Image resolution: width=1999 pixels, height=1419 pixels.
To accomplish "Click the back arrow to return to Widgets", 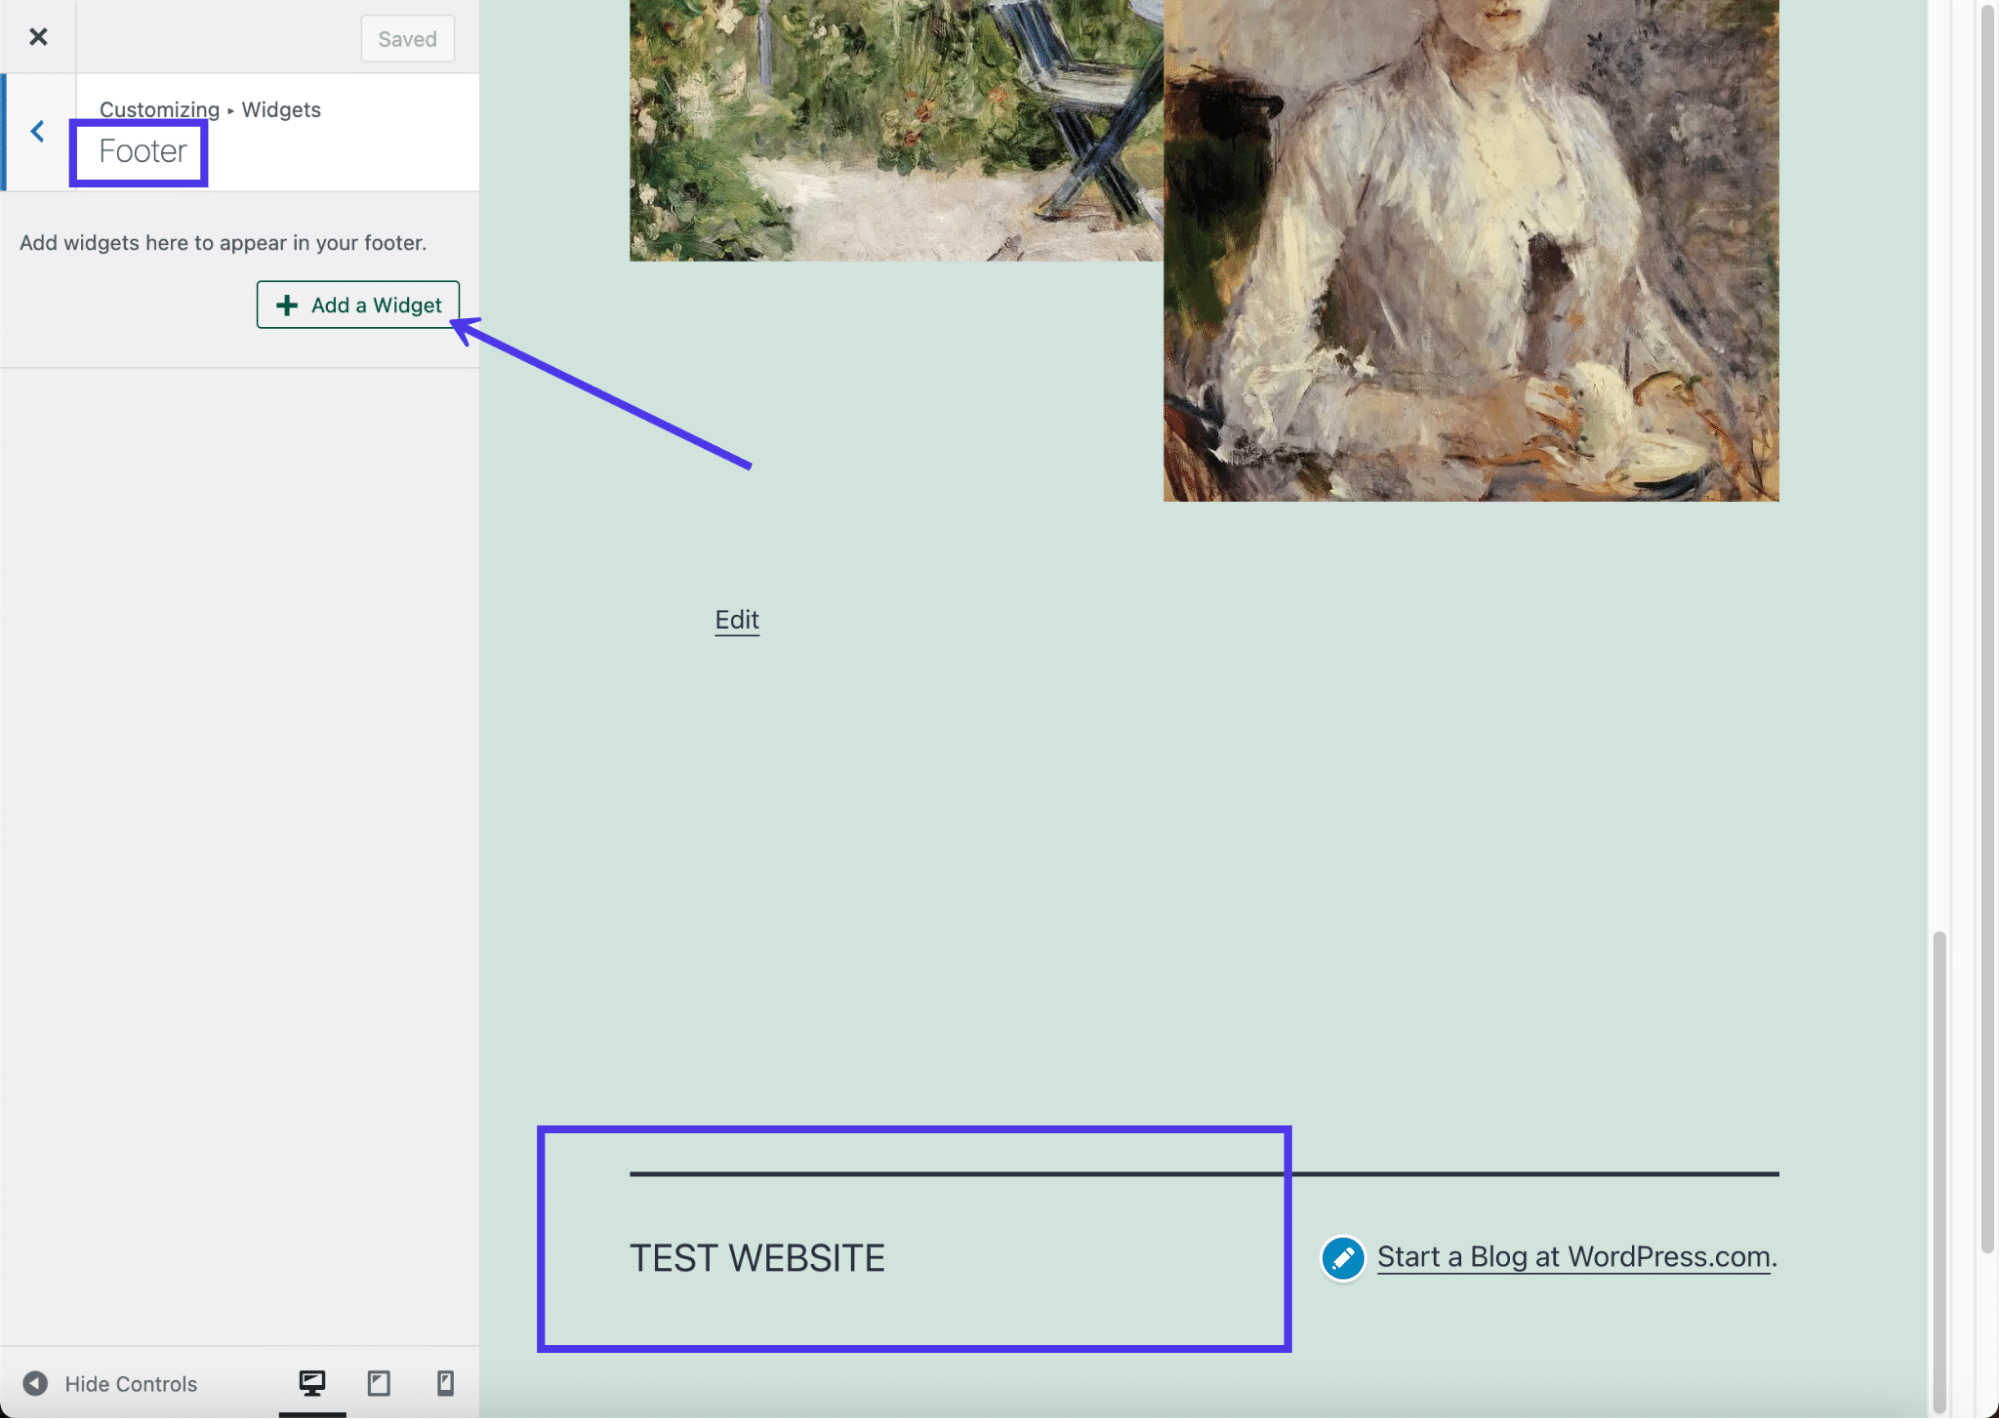I will click(35, 131).
